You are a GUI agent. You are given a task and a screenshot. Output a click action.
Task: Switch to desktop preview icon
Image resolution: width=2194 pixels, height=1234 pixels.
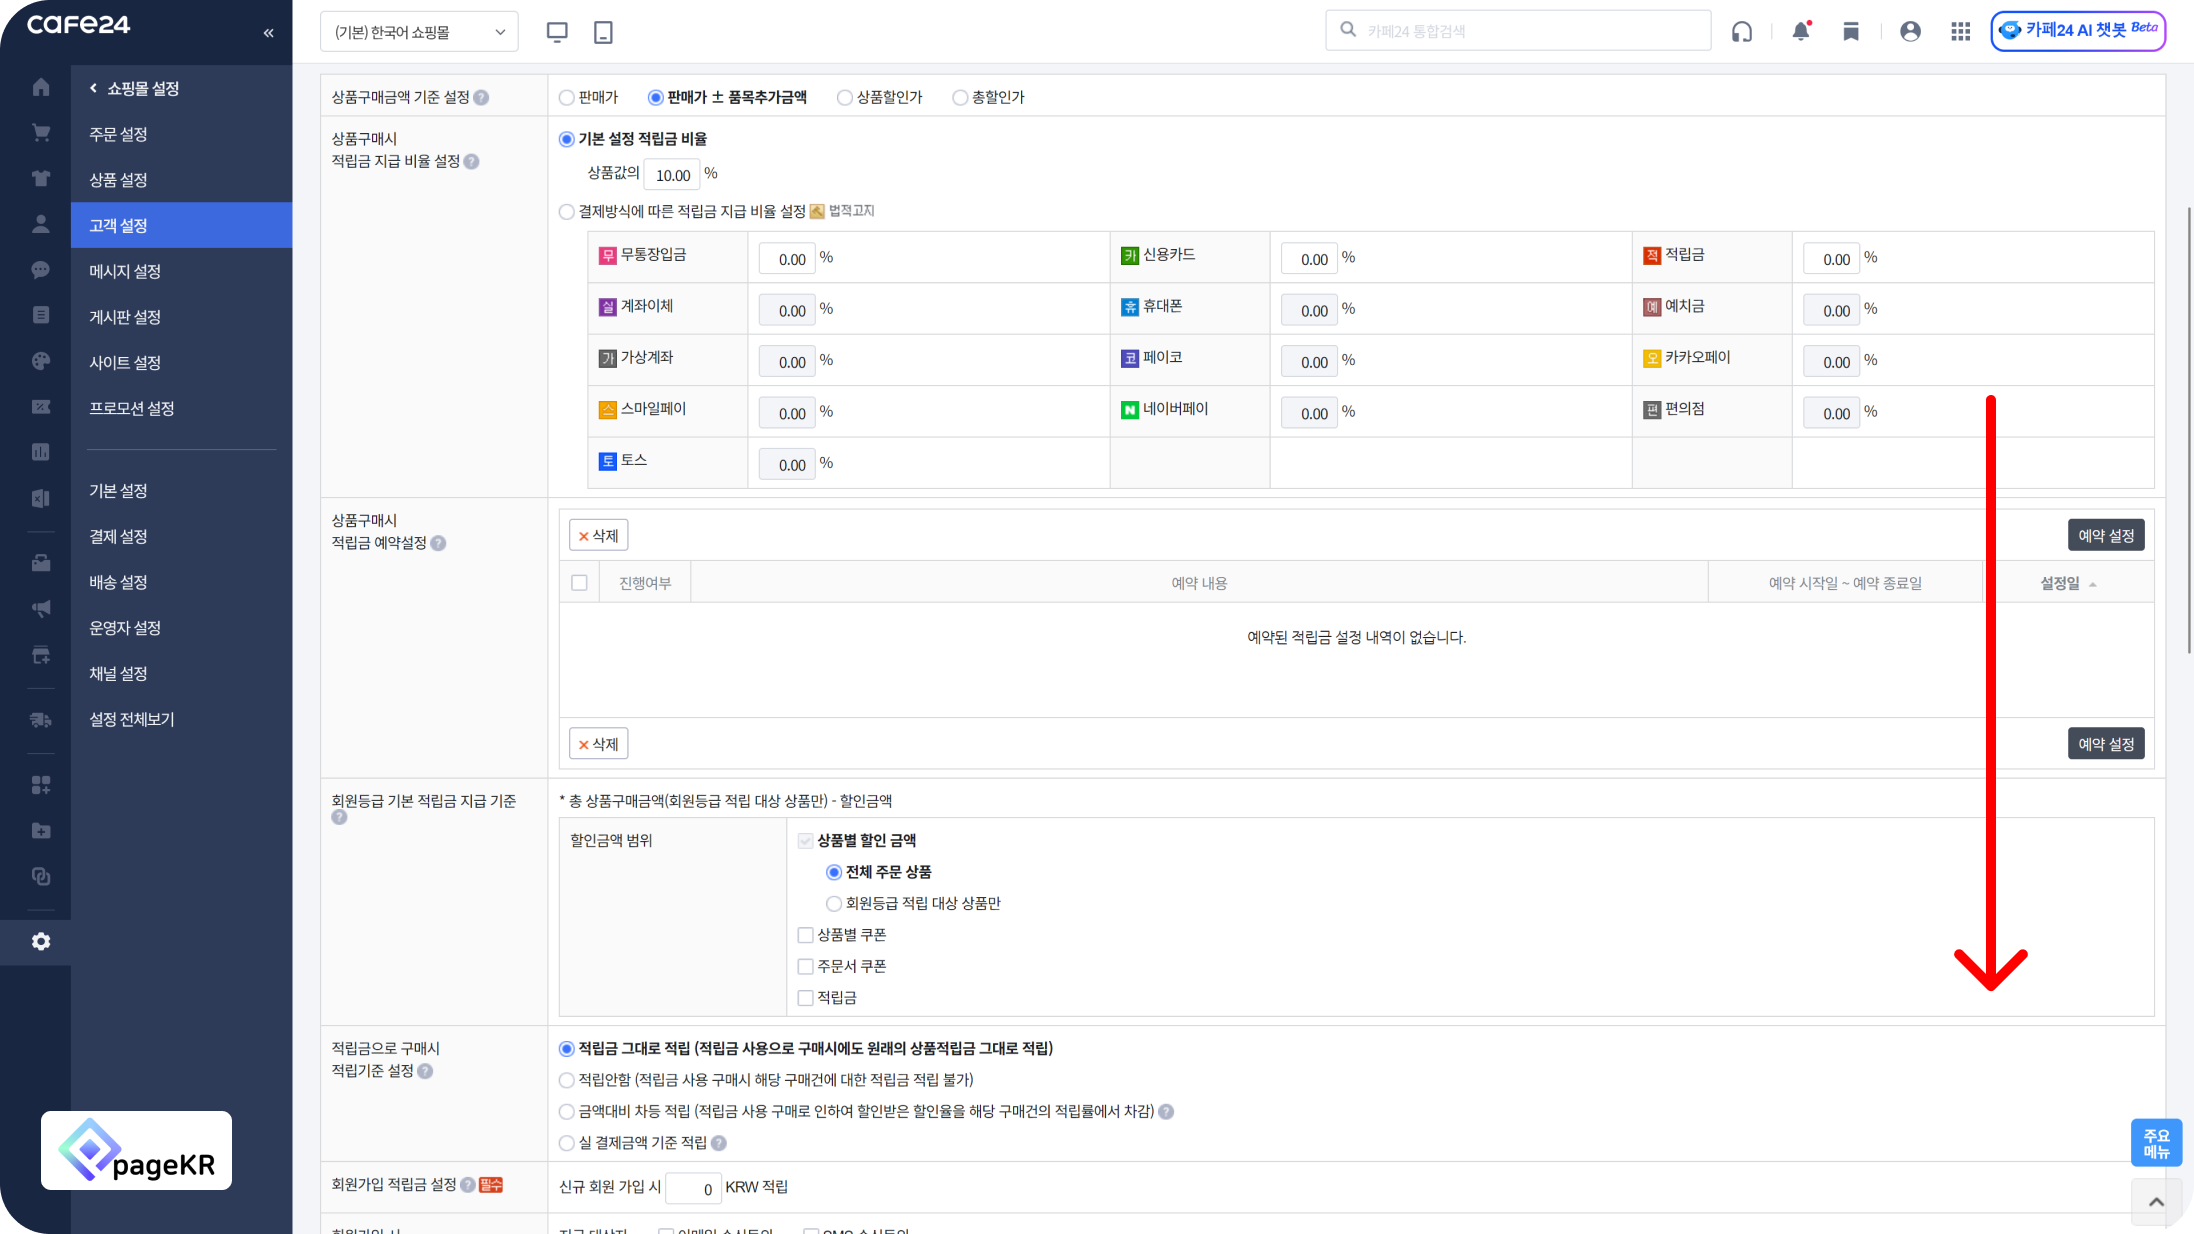coord(557,32)
